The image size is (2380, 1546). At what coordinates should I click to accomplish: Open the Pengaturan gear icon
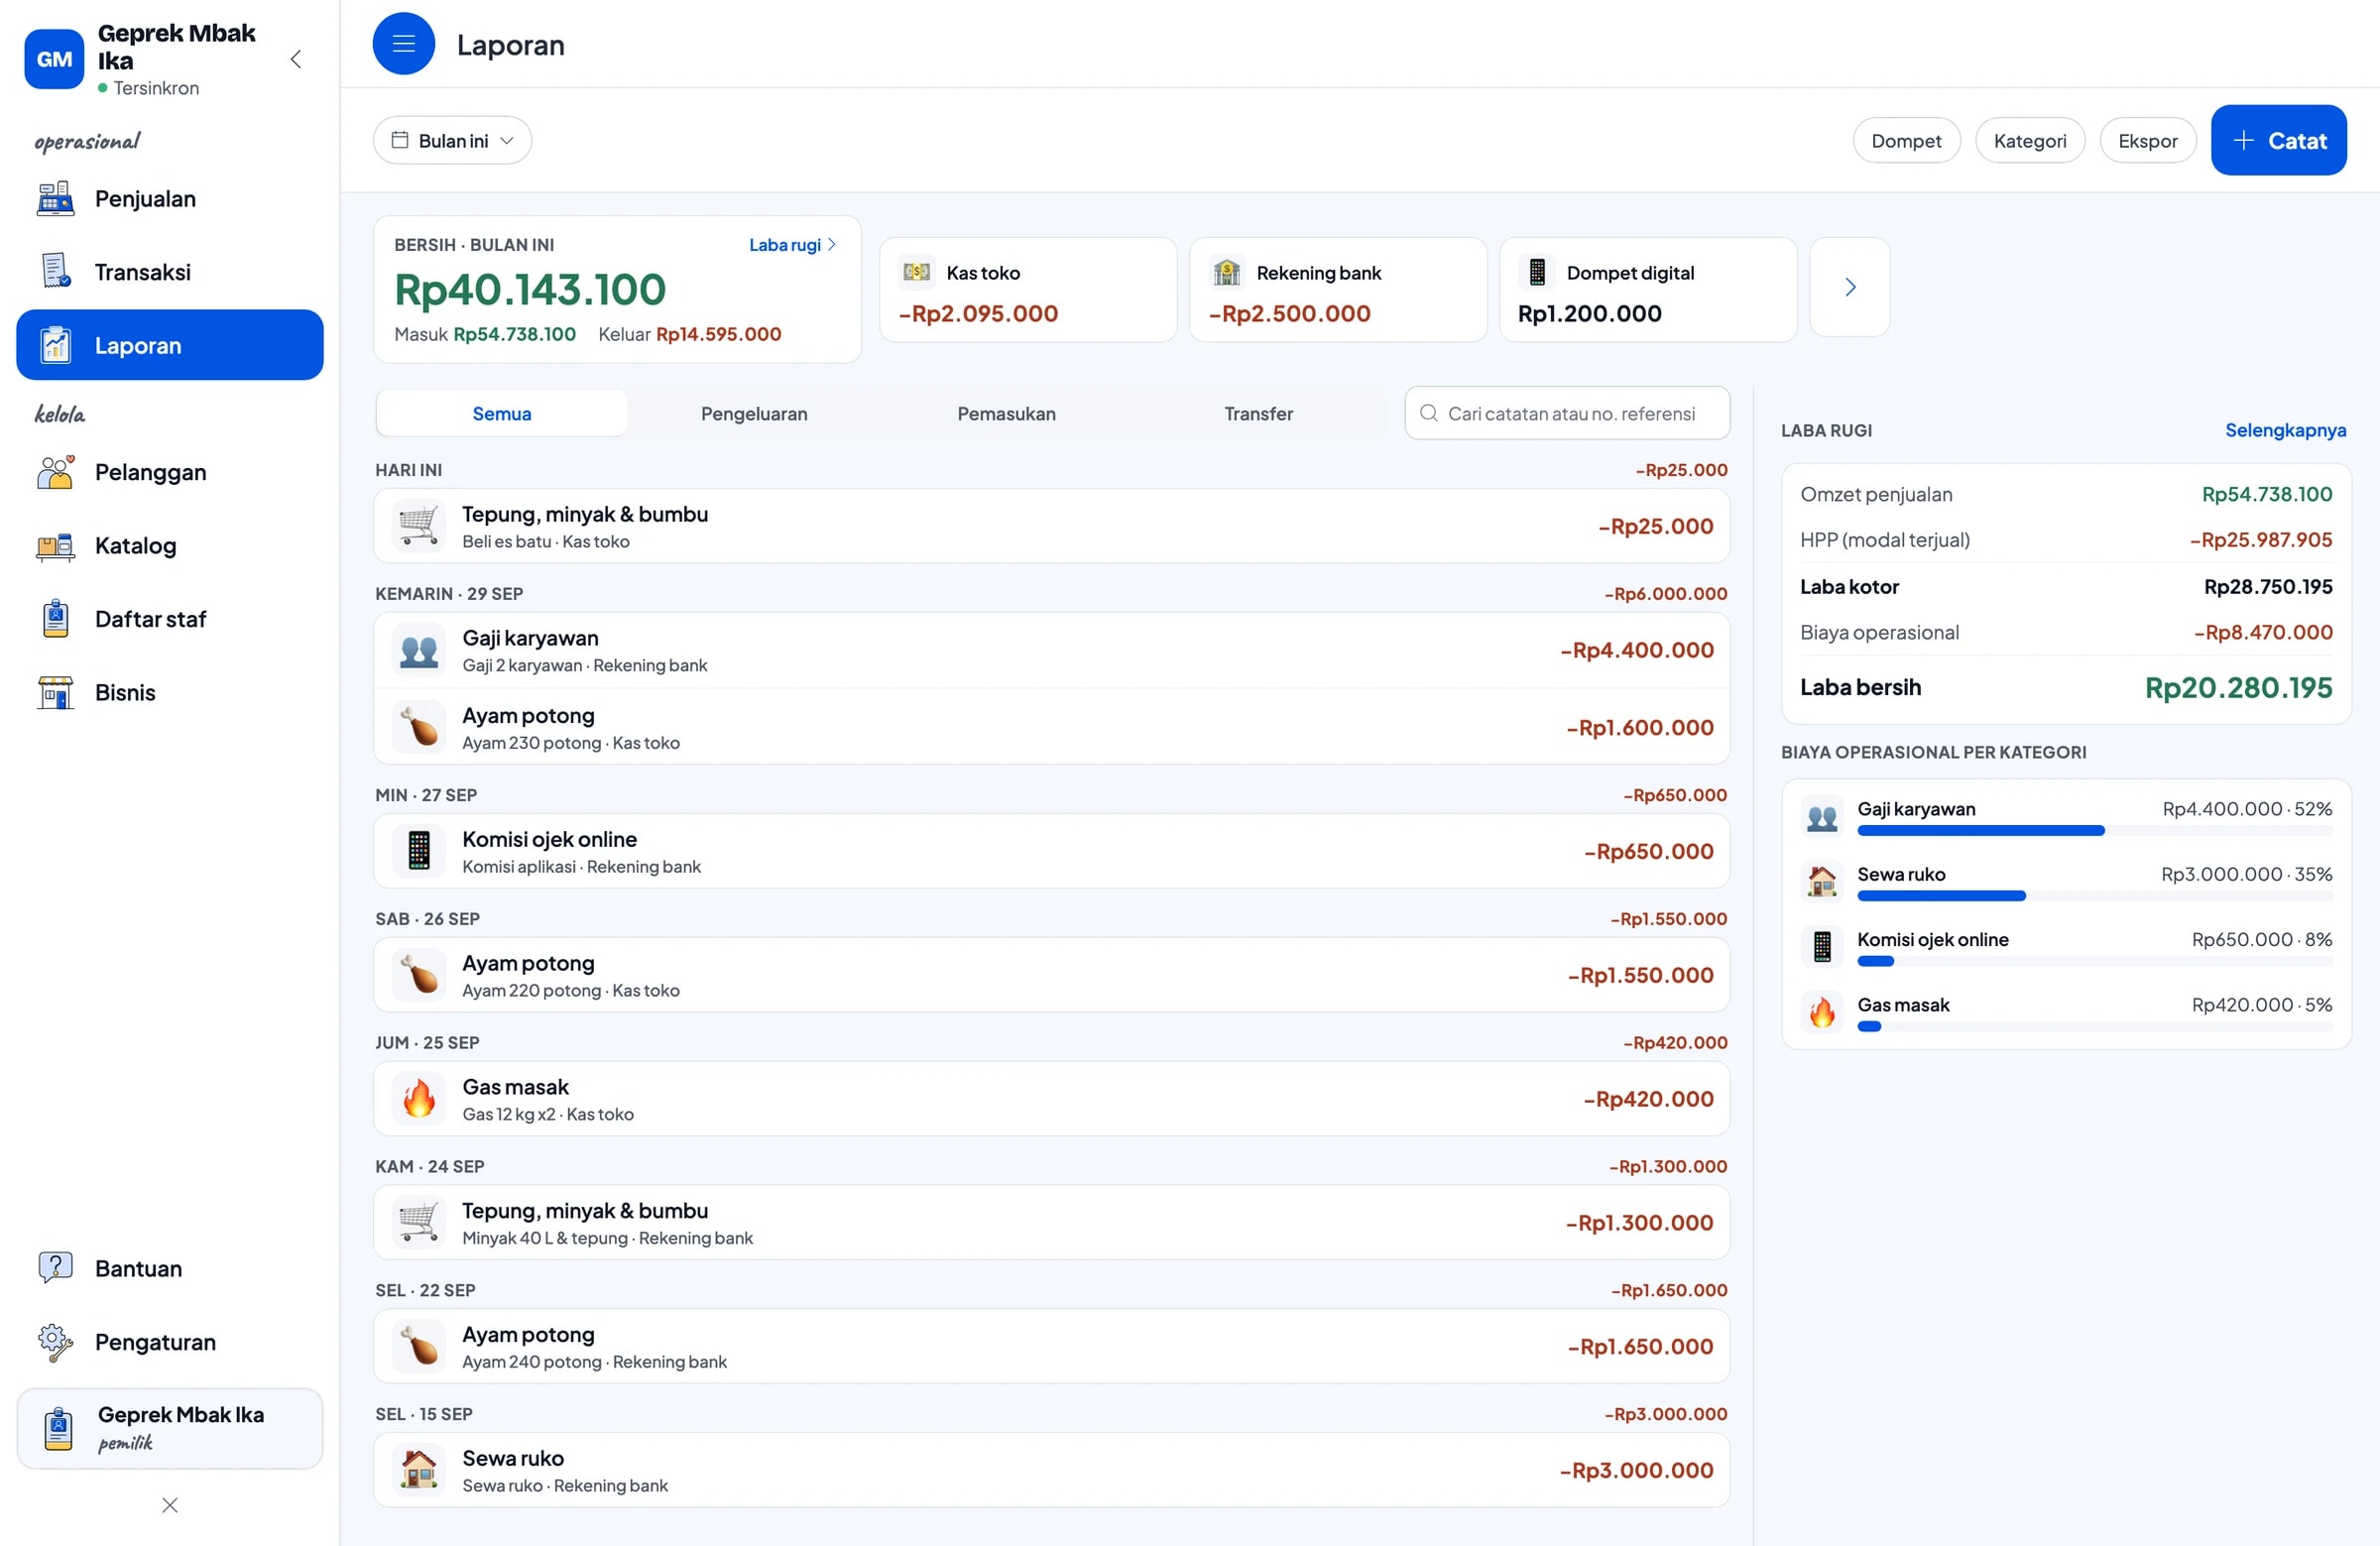pyautogui.click(x=55, y=1342)
